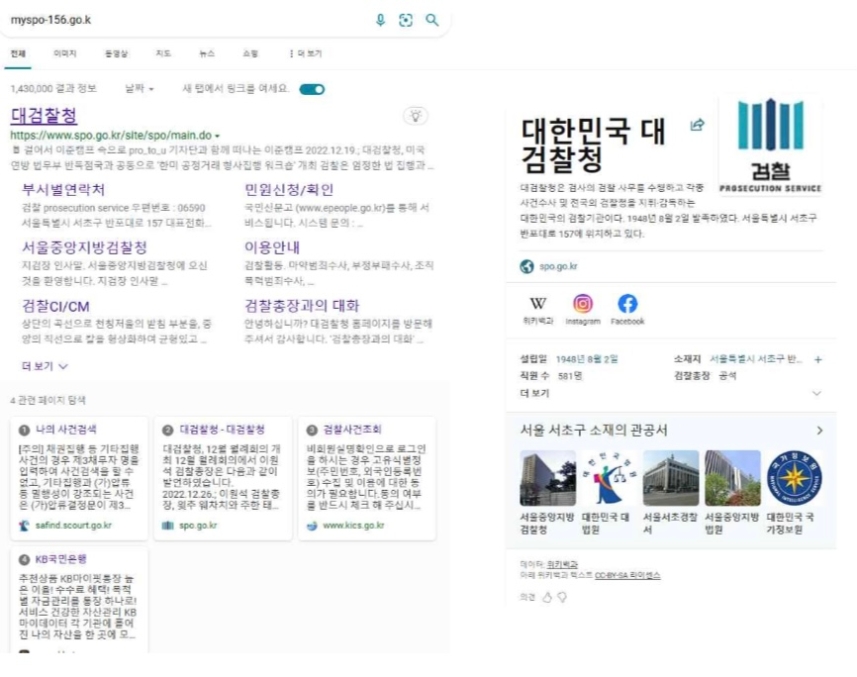The image size is (857, 677).
Task: Open the 나의 사건검색 card
Action: point(79,478)
